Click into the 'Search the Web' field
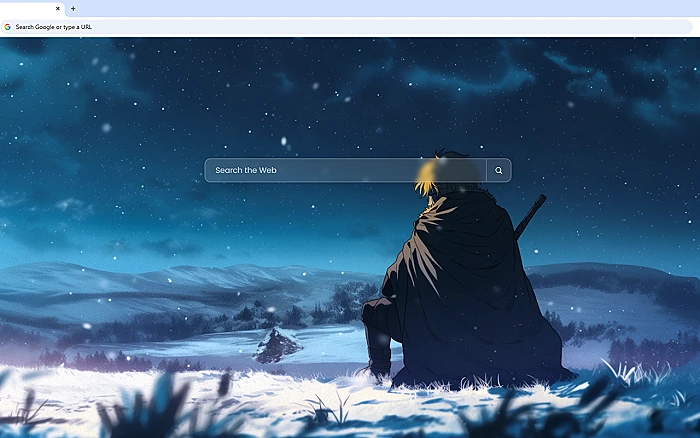This screenshot has width=700, height=438. tap(345, 170)
